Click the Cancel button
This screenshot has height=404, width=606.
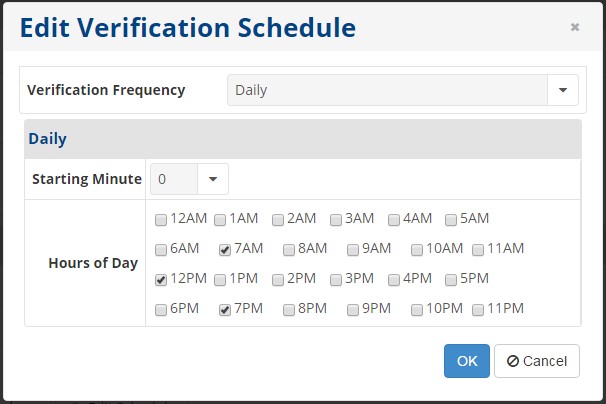(537, 361)
